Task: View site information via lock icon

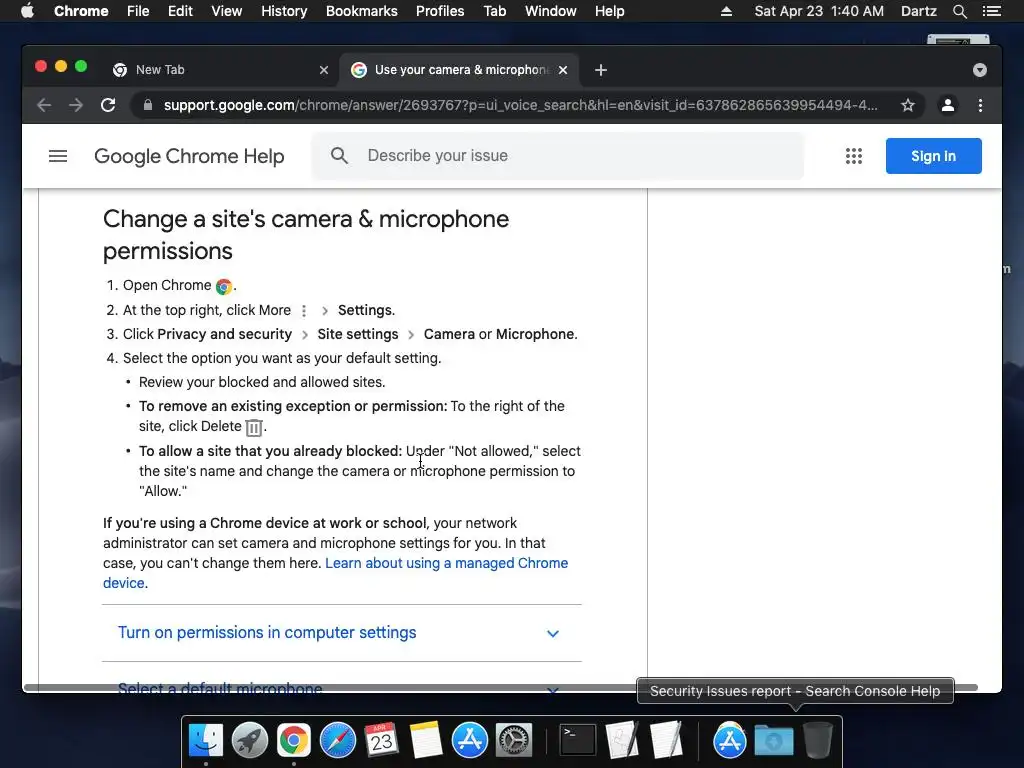Action: click(x=148, y=105)
